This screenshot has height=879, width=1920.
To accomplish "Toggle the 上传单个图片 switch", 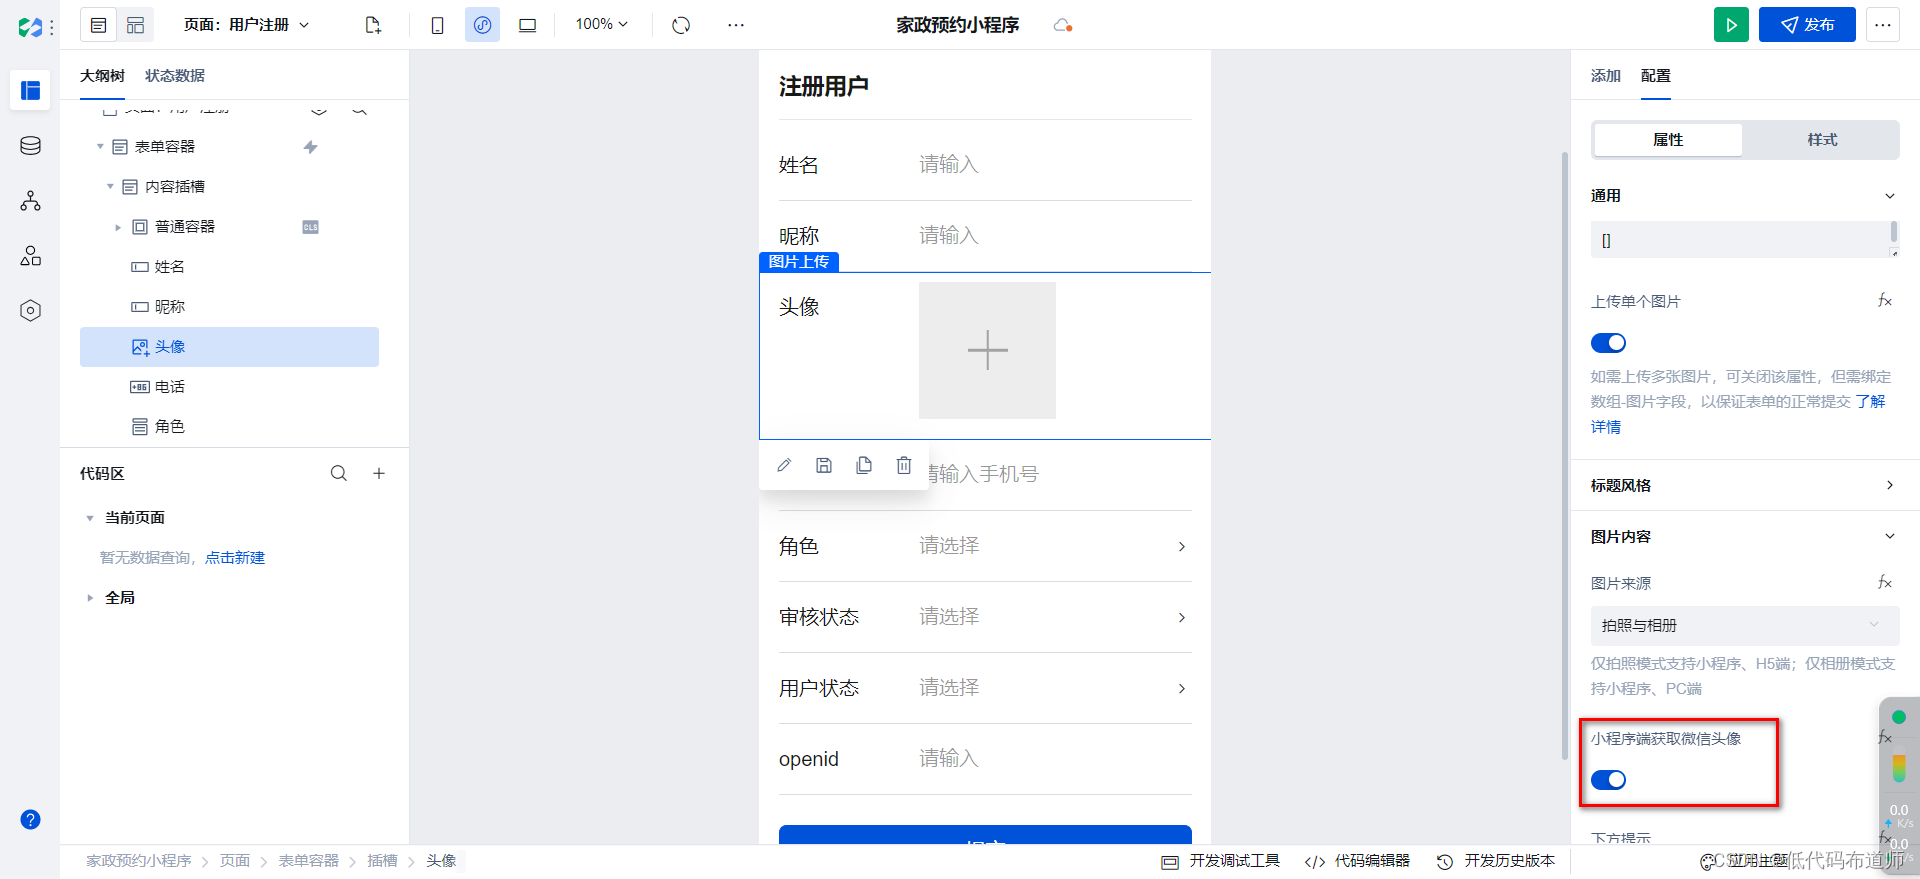I will point(1608,343).
